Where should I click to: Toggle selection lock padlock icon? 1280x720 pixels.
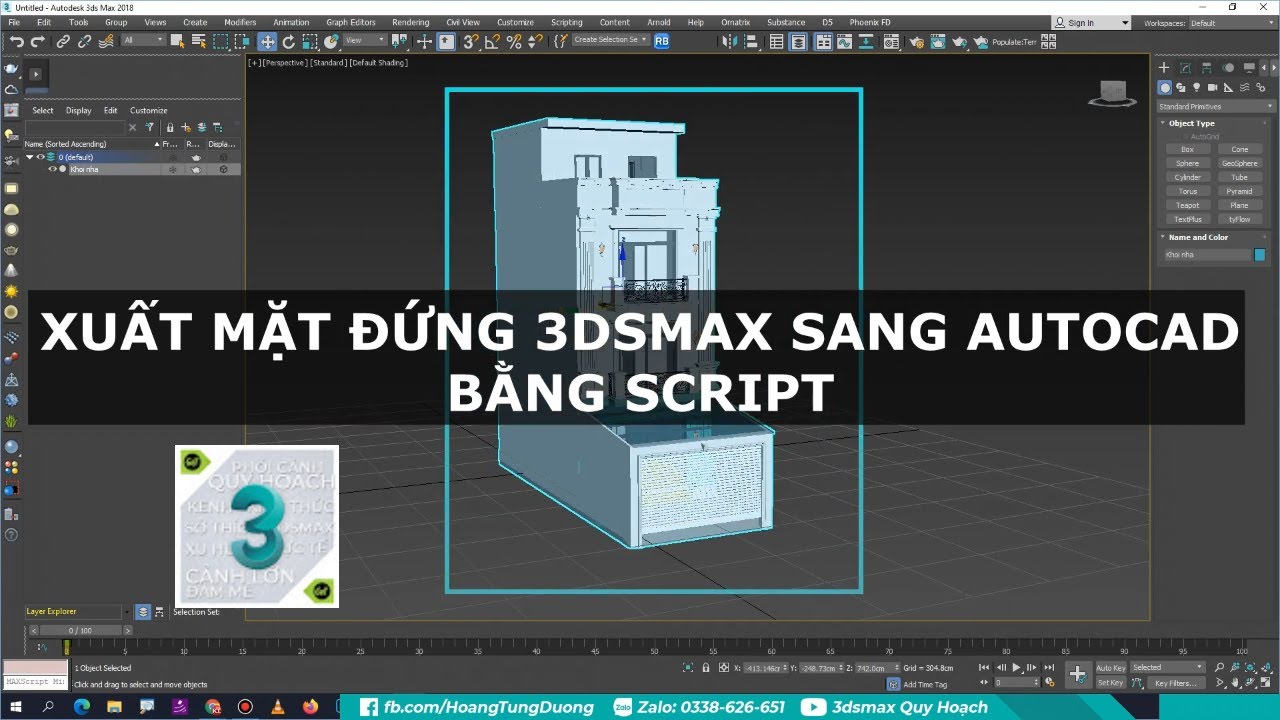(x=707, y=668)
